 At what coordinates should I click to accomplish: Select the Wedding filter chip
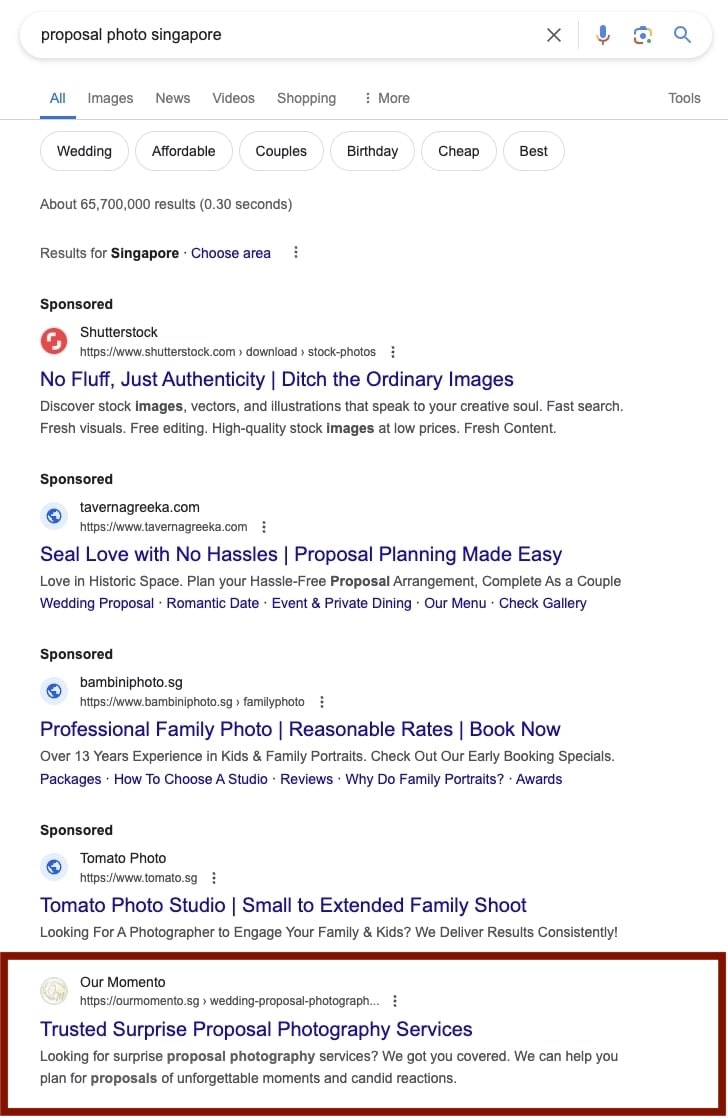pos(84,151)
